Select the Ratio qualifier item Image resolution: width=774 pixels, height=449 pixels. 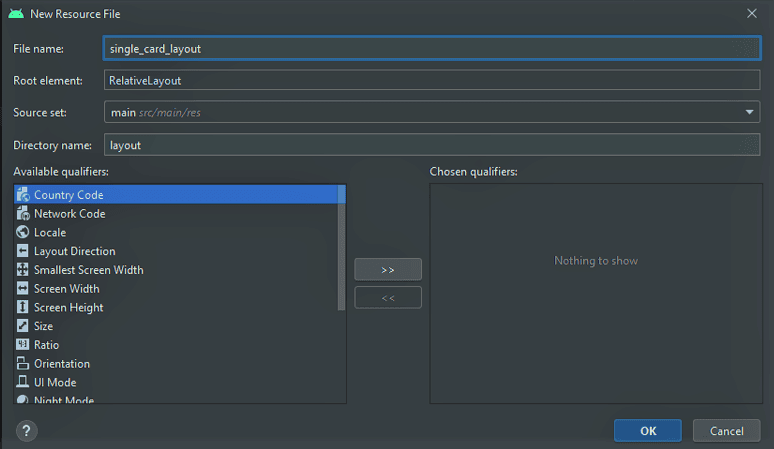point(46,345)
